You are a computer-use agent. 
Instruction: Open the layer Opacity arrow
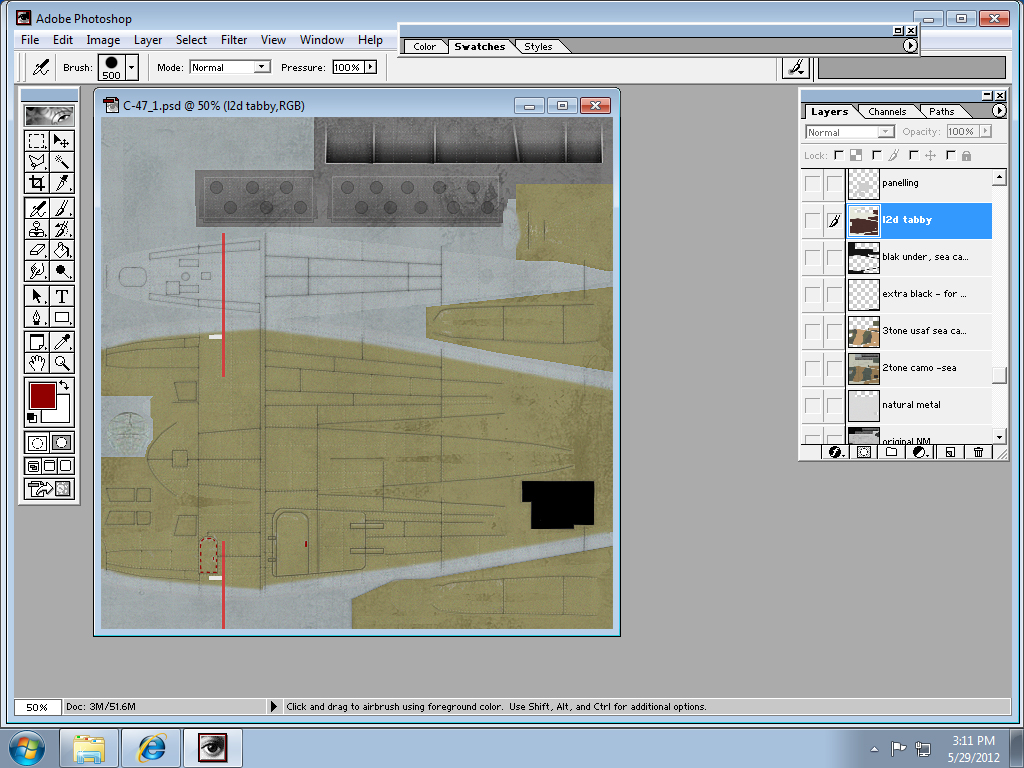985,131
